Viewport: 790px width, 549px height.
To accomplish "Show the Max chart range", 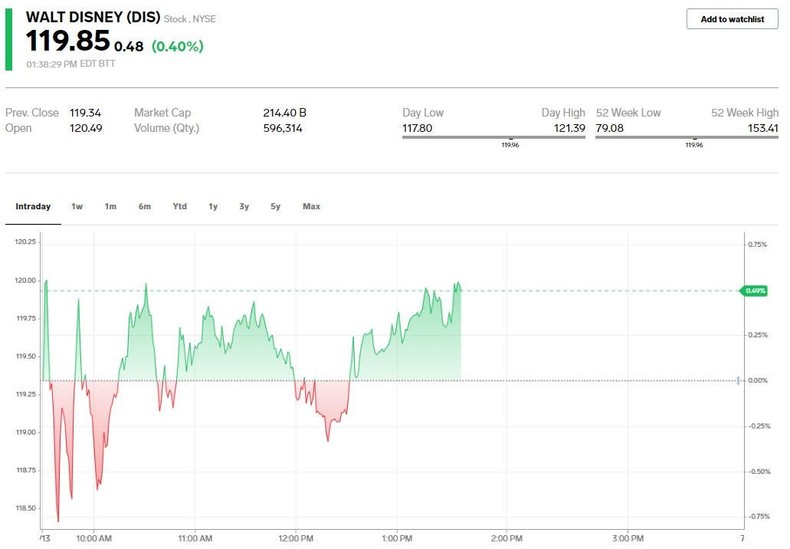I will (311, 207).
